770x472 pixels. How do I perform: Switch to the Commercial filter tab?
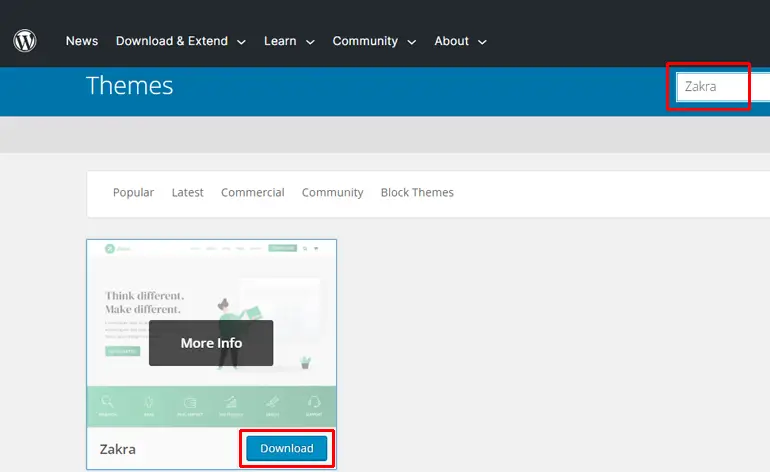tap(252, 193)
